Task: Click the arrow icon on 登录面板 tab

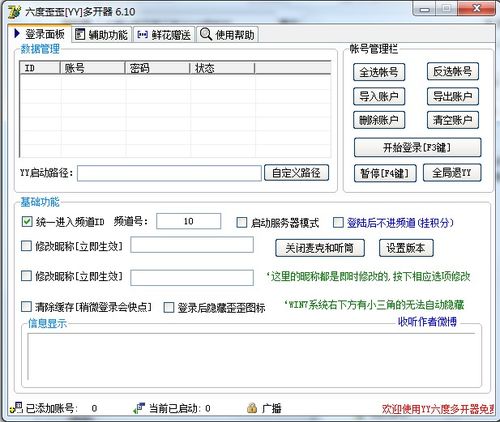Action: [x=17, y=34]
